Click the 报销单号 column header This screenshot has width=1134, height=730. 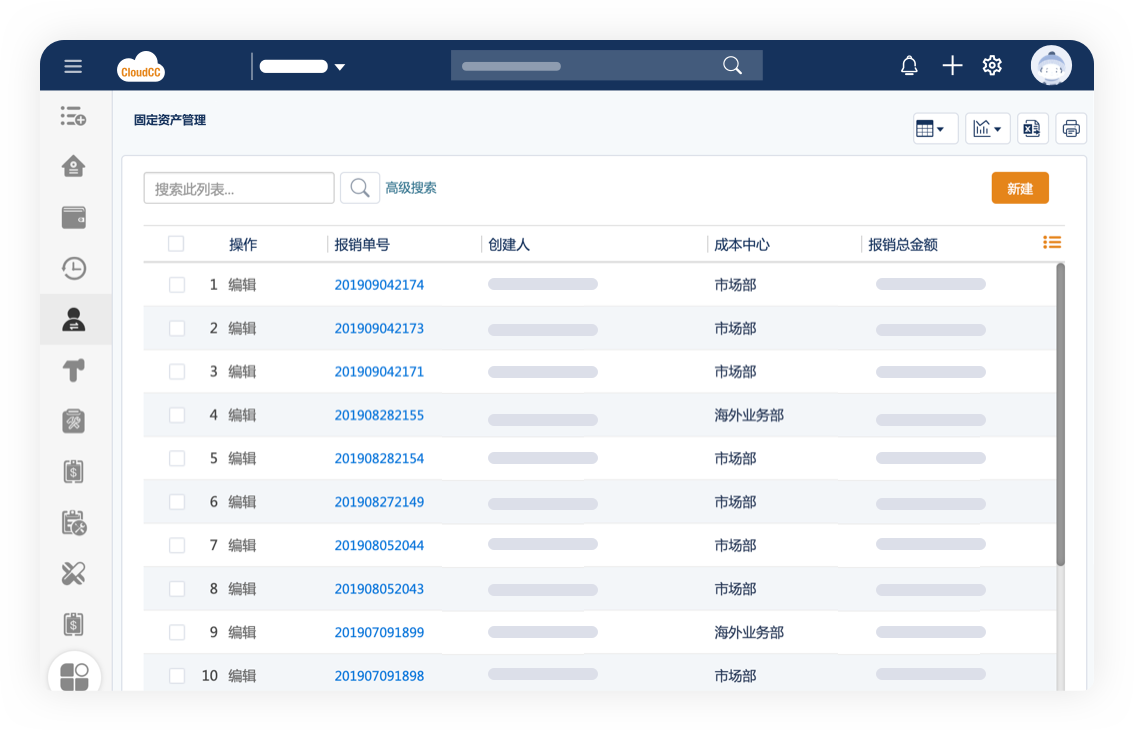click(362, 245)
